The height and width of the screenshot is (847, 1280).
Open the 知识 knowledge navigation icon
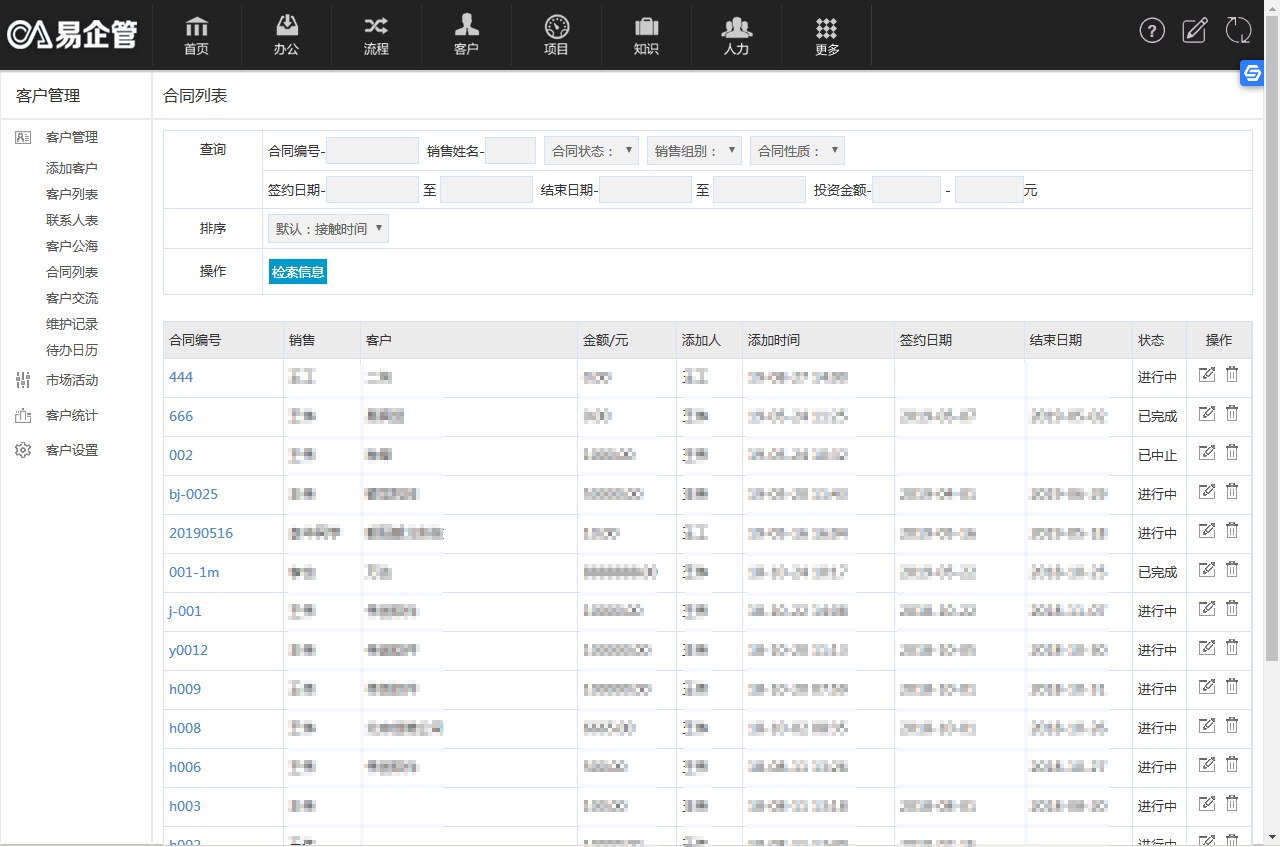[x=646, y=35]
